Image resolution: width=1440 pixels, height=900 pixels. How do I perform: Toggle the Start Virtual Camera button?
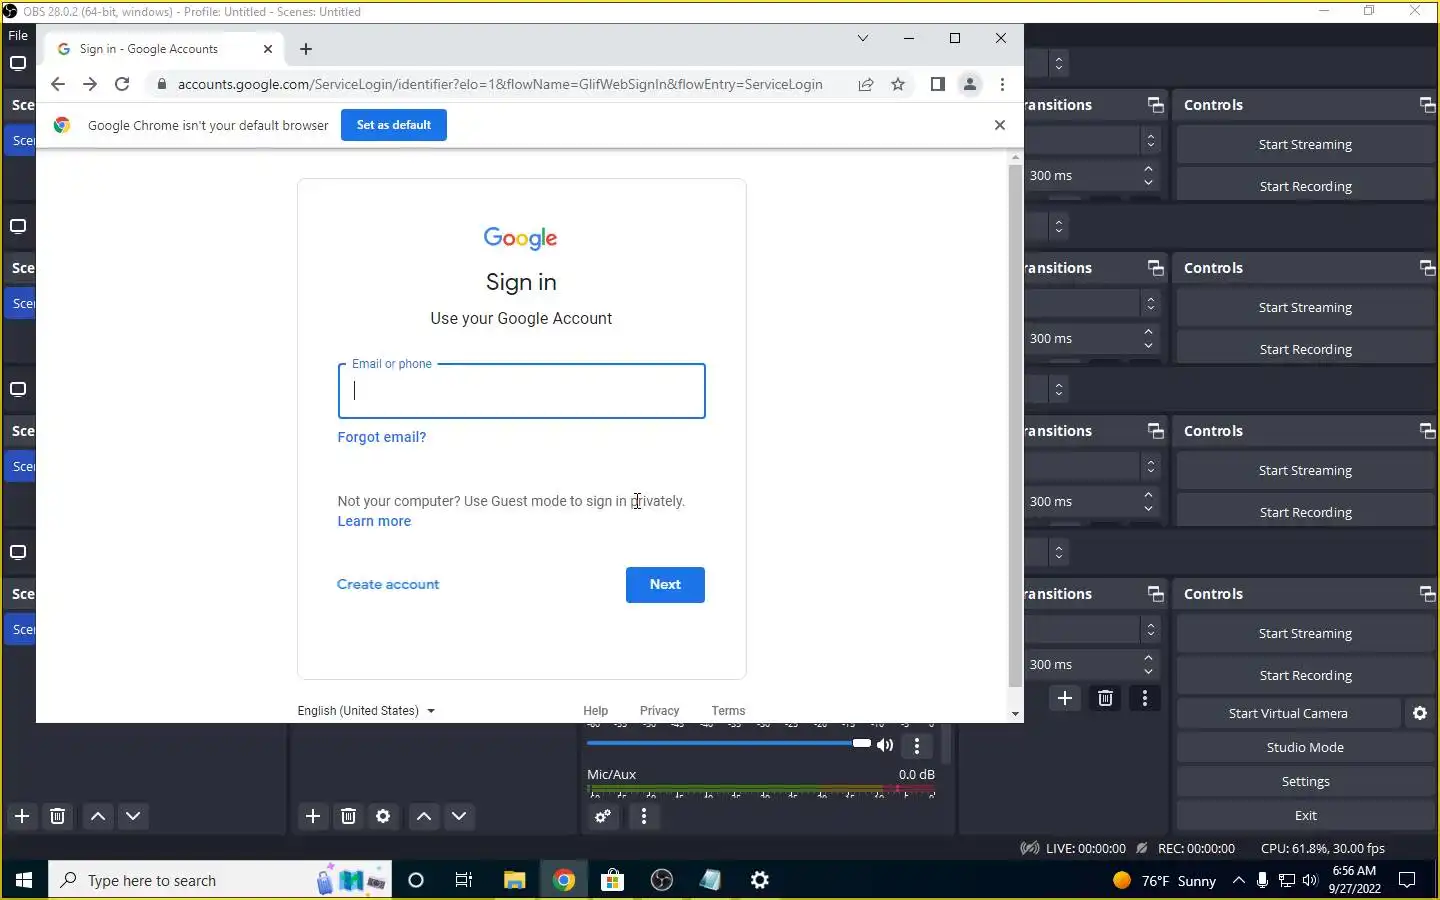coord(1288,713)
